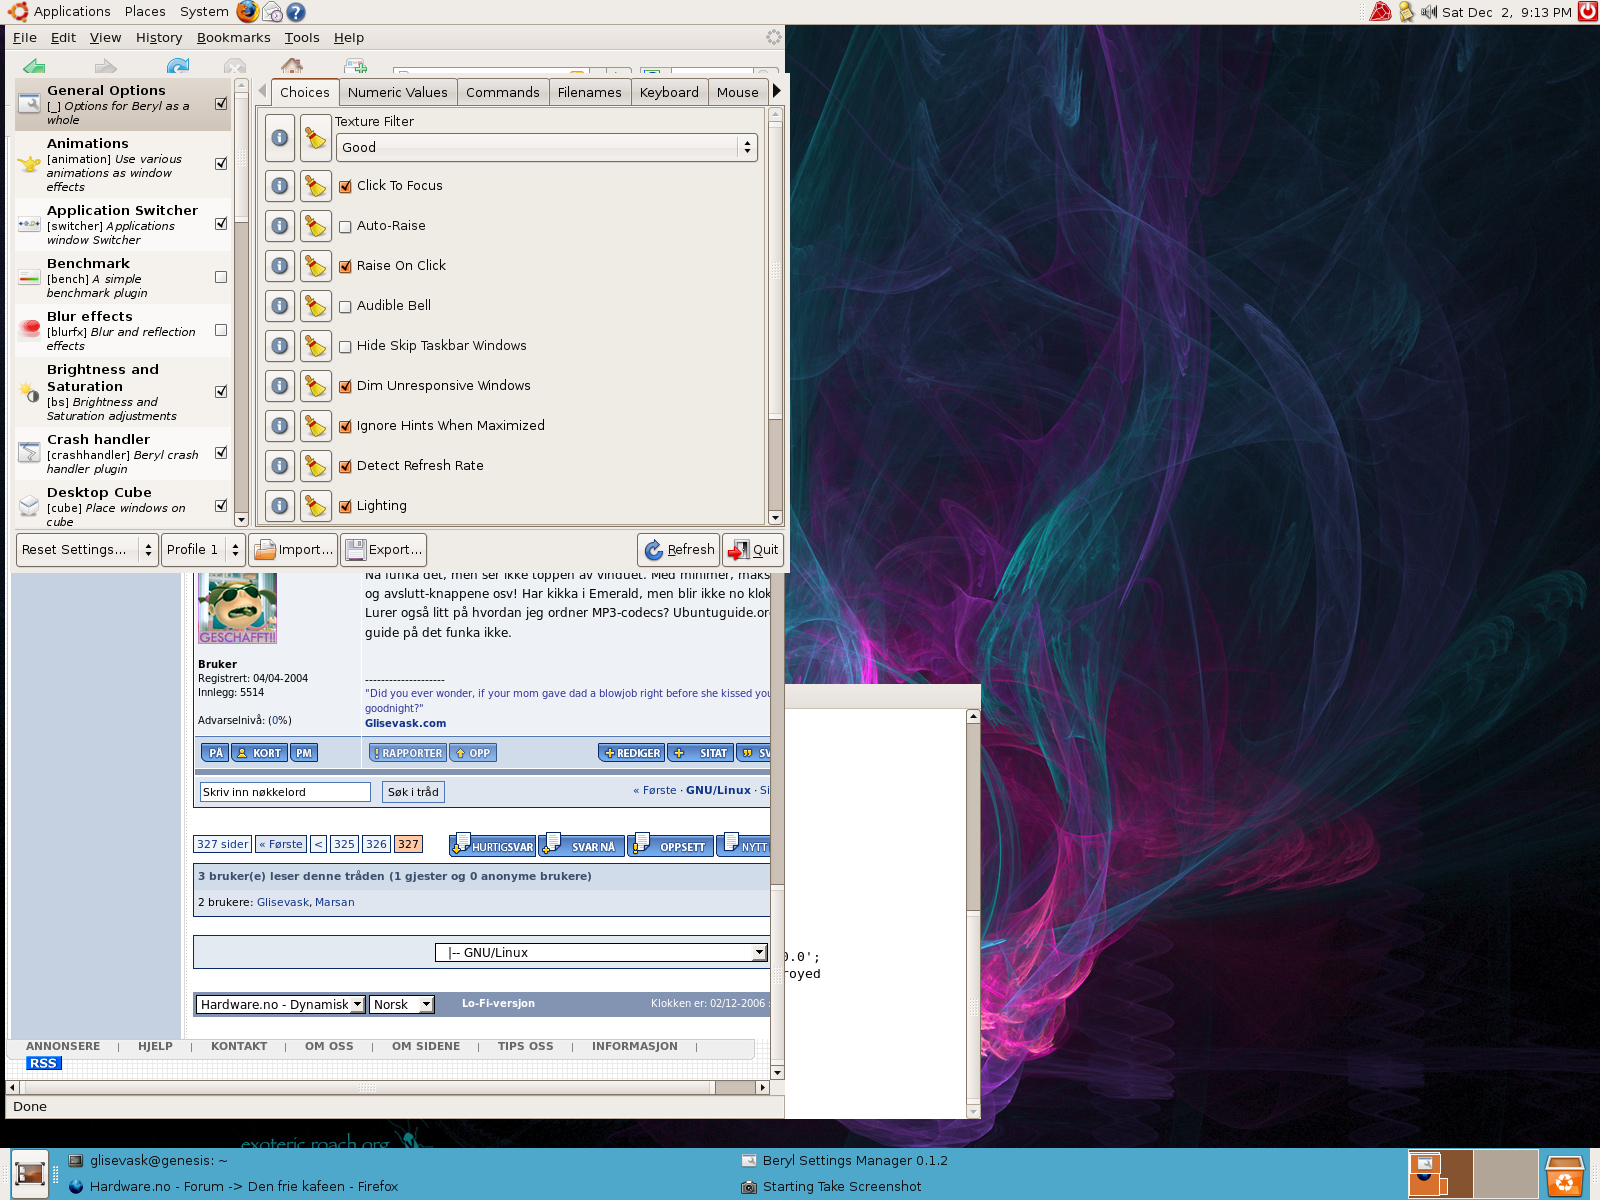Open the History menu in Firefox
Image resolution: width=1600 pixels, height=1200 pixels.
click(x=159, y=38)
